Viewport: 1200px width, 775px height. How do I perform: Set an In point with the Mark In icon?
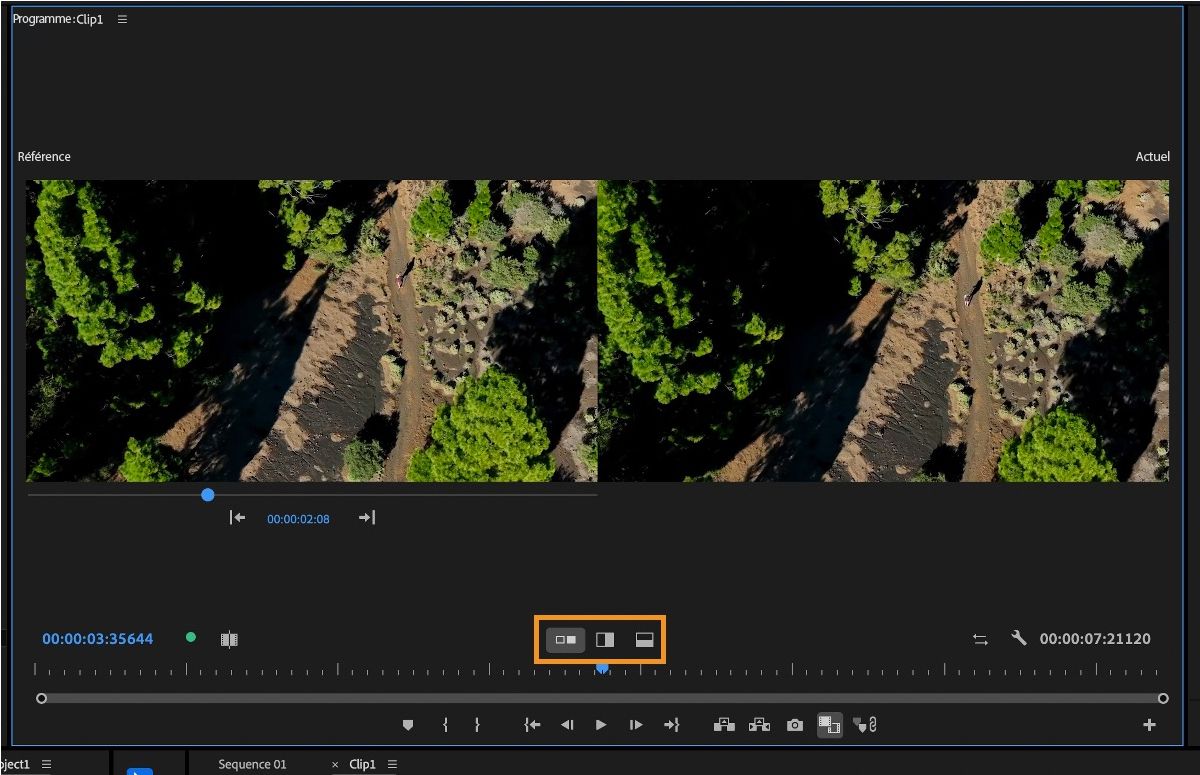coord(444,725)
